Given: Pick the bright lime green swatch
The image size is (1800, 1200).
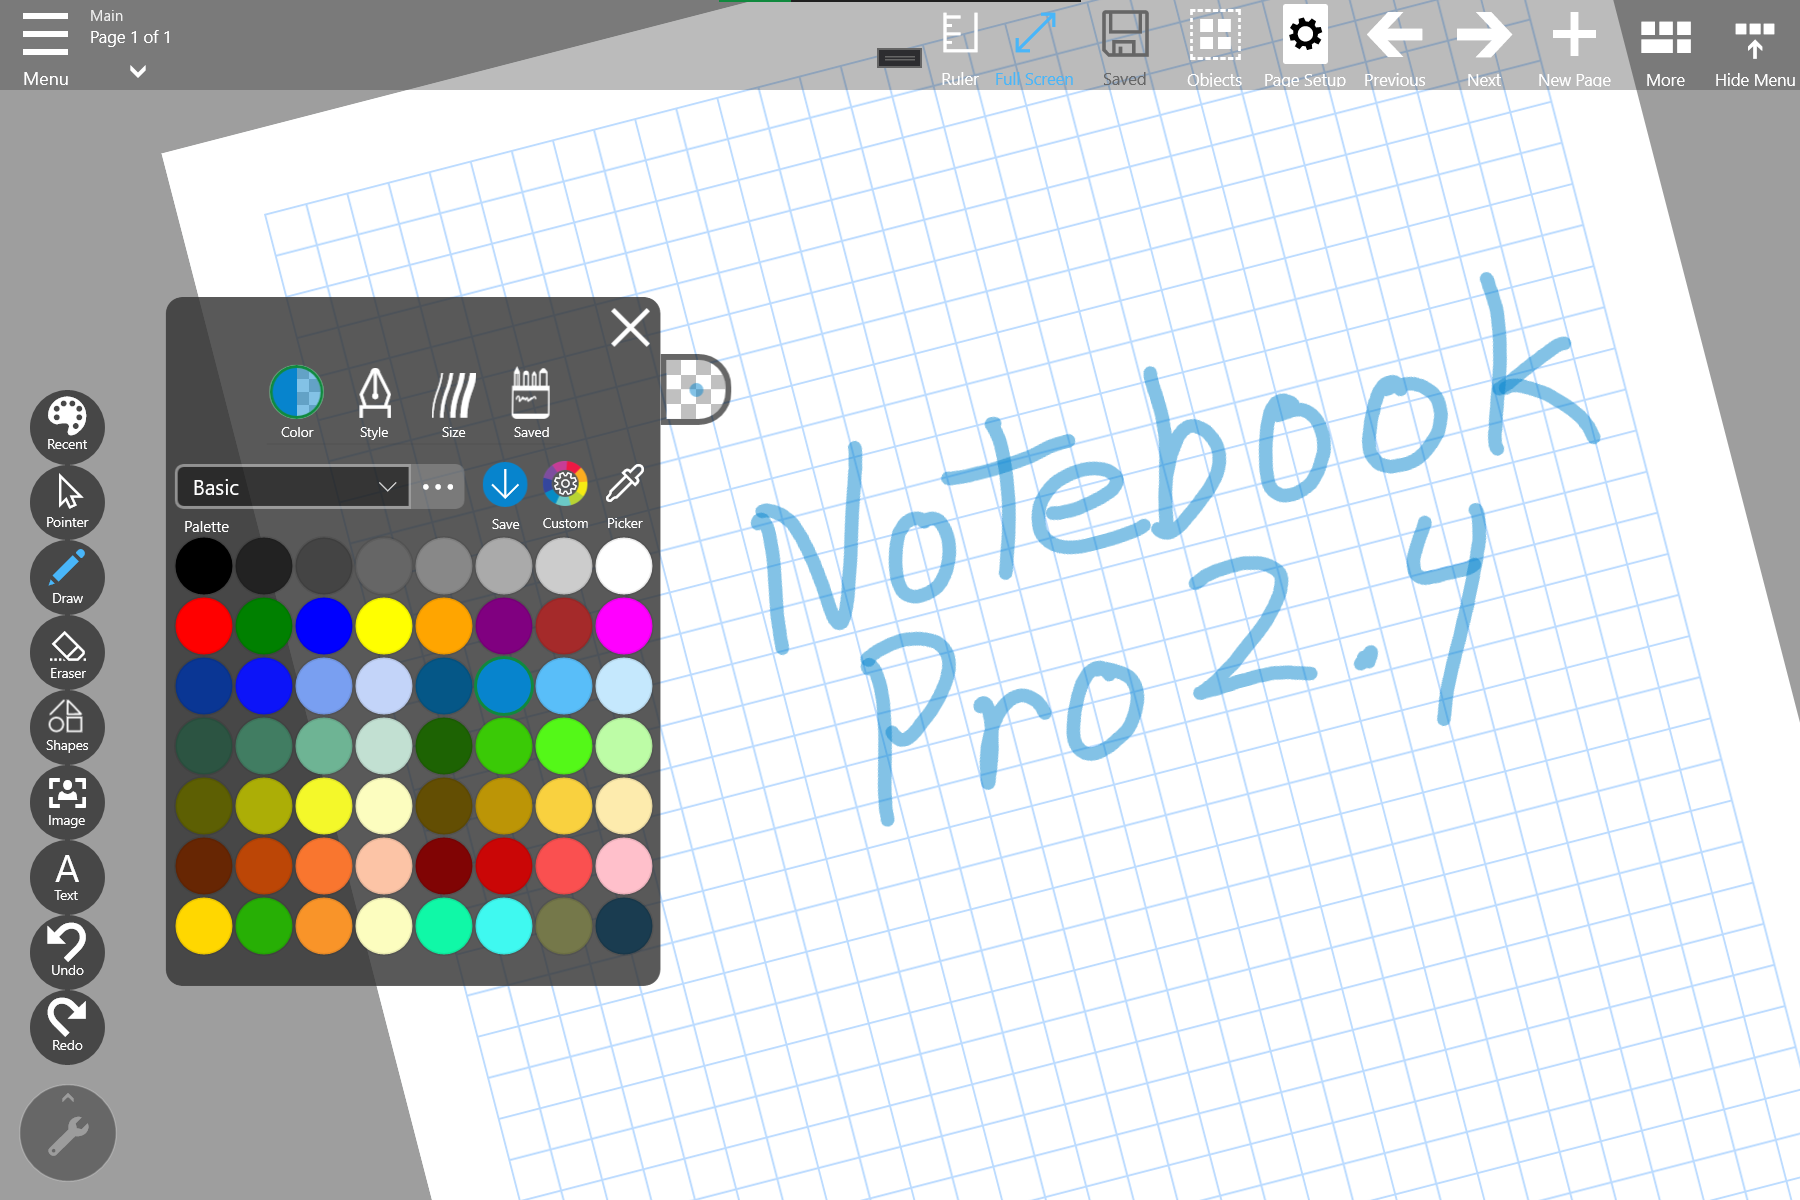Looking at the screenshot, I should (564, 746).
